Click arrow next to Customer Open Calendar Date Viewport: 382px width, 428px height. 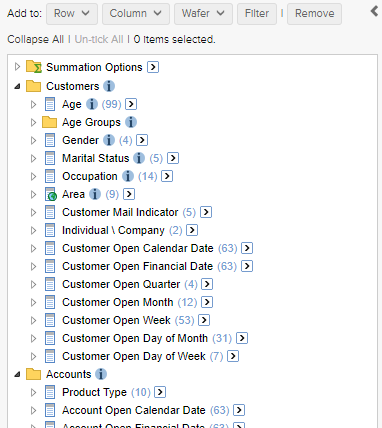[247, 248]
